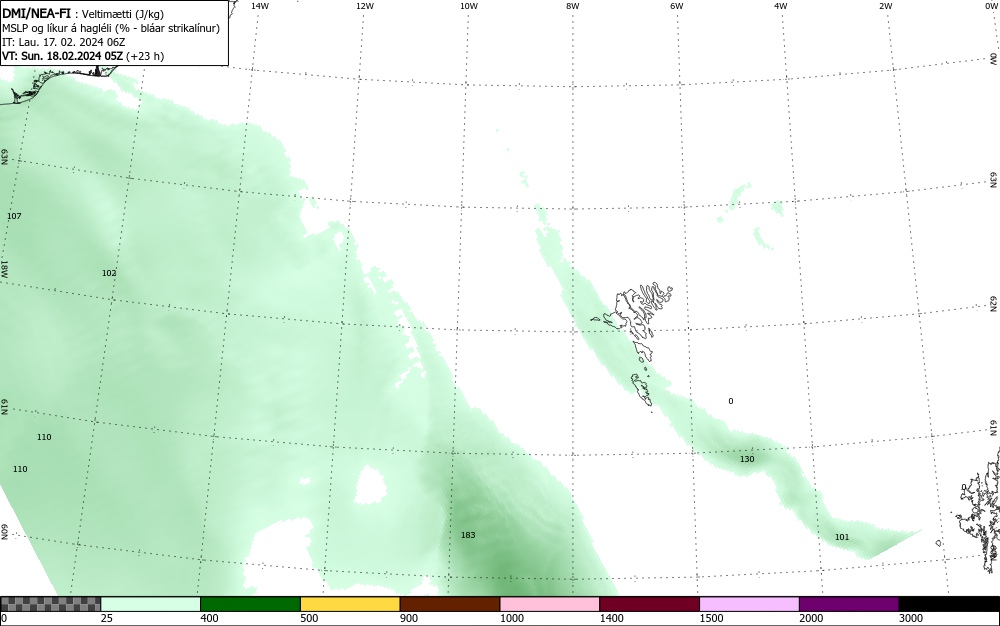Click the 107 value label on the map
Image resolution: width=1000 pixels, height=626 pixels.
pos(14,216)
